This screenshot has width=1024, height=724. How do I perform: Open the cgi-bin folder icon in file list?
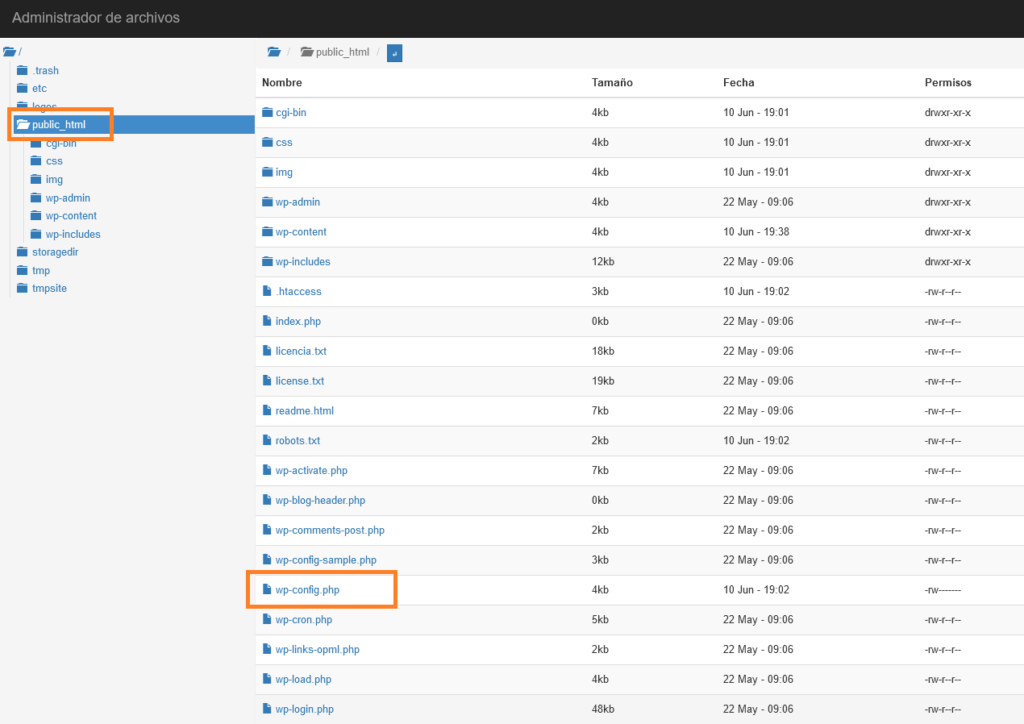(265, 112)
